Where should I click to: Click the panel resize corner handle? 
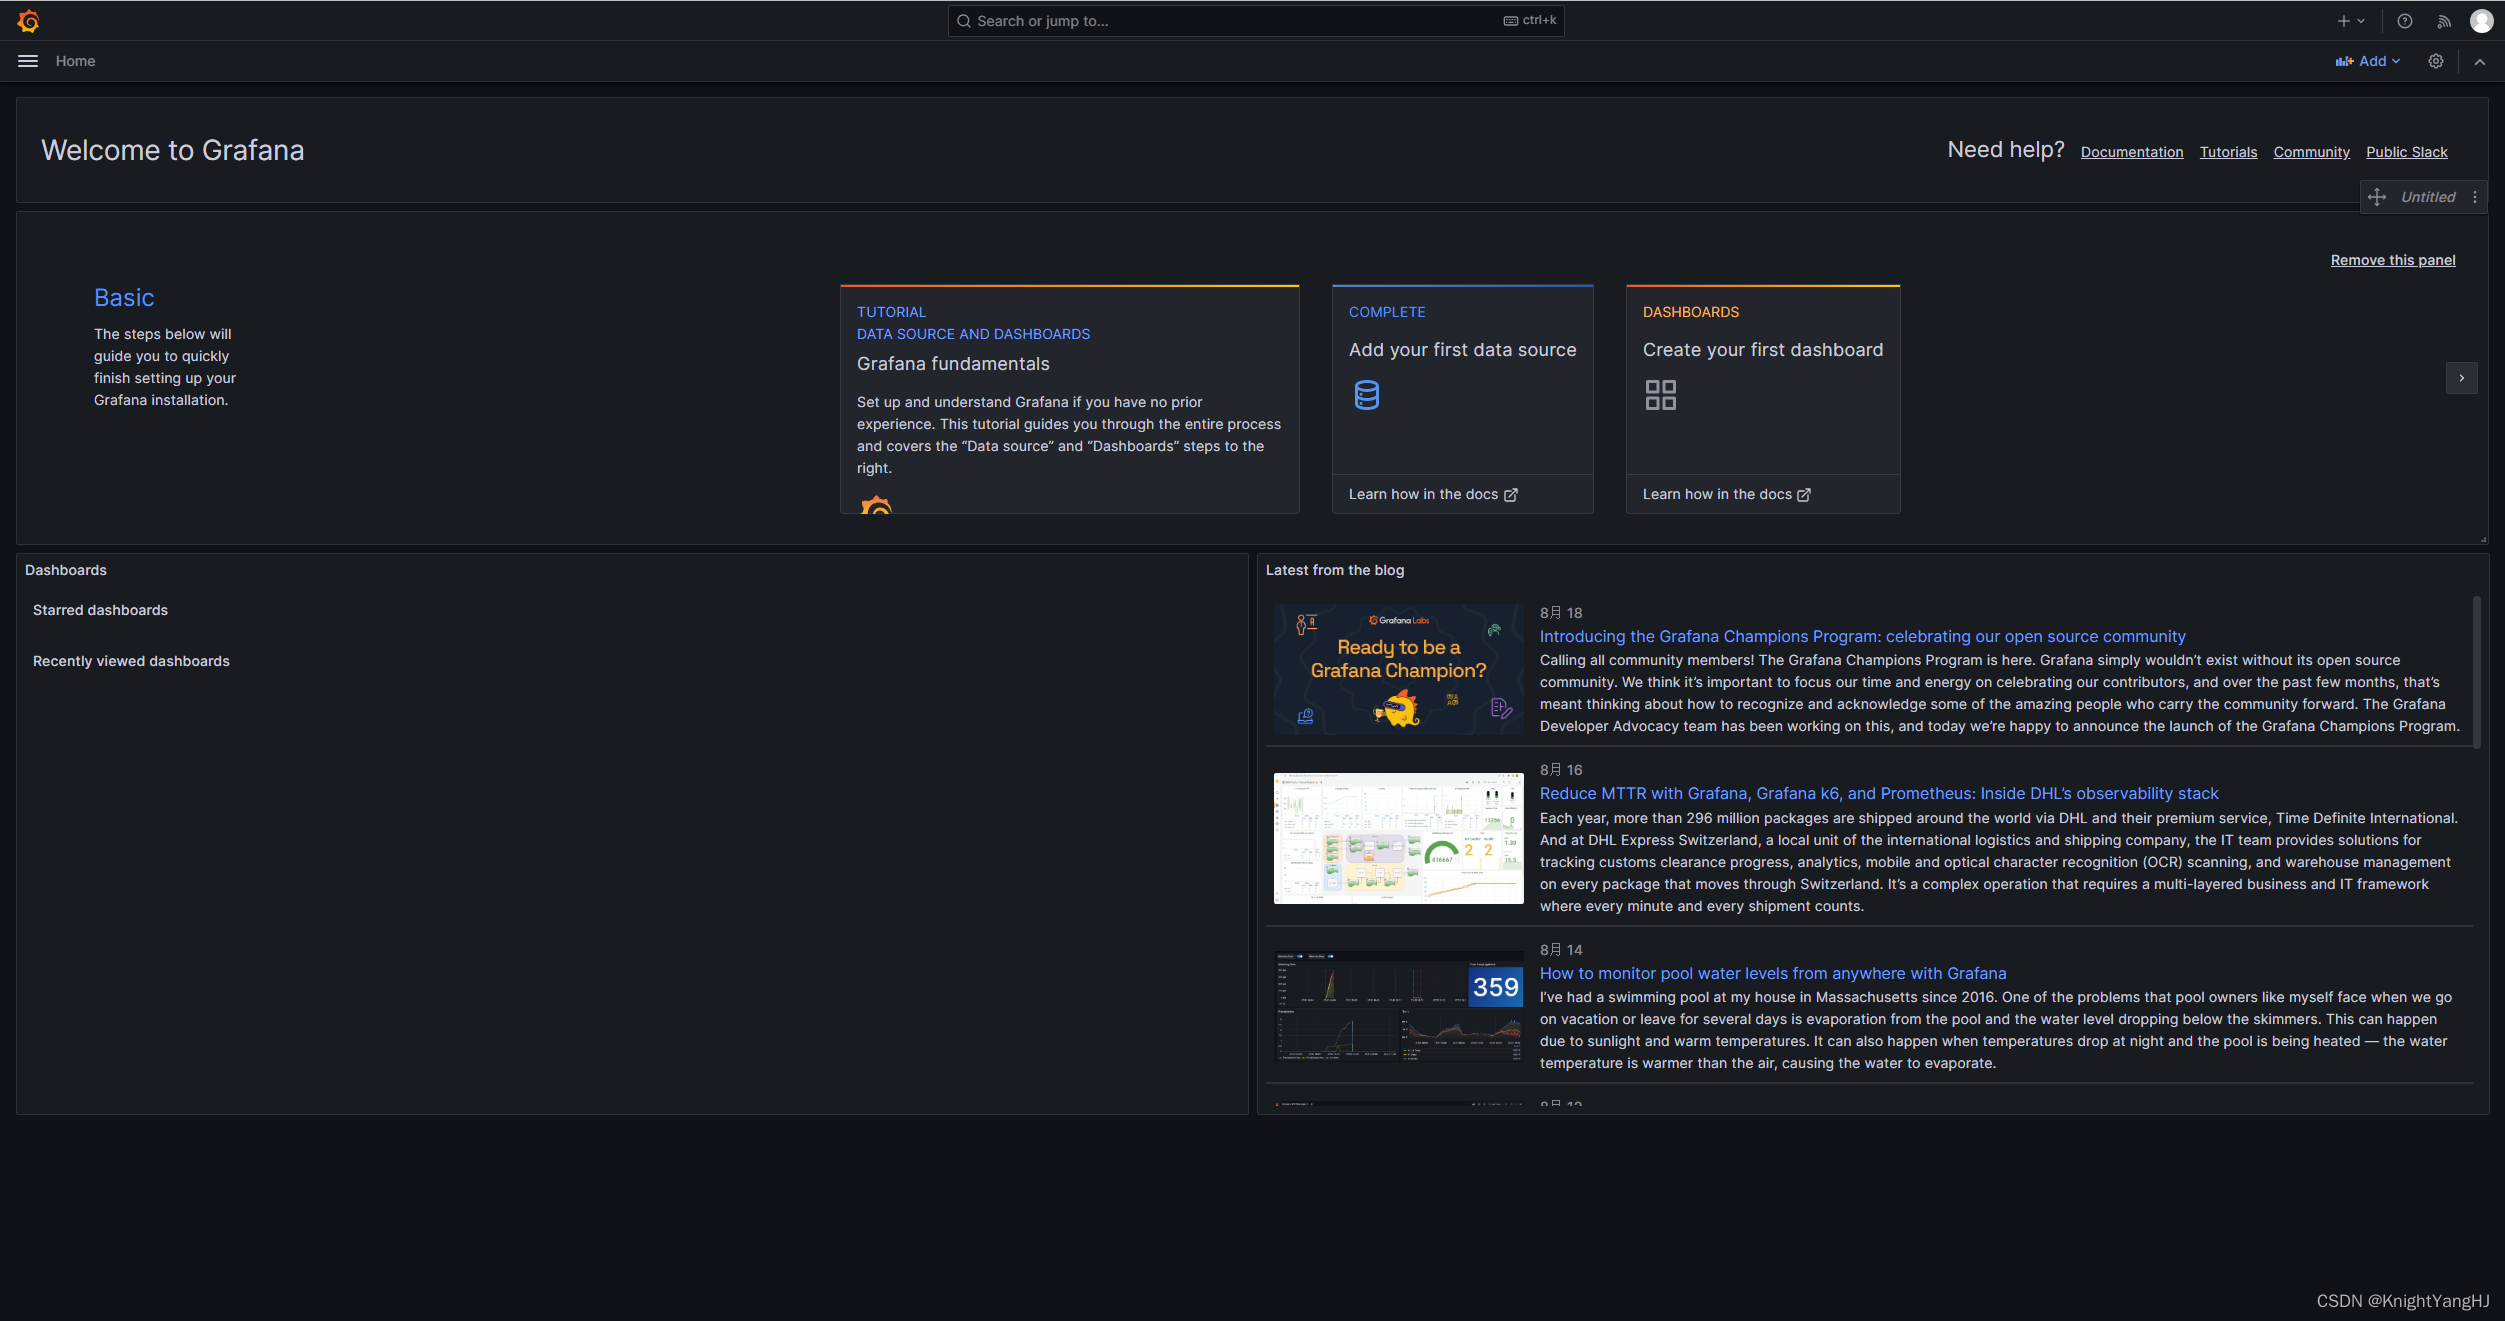[2483, 540]
